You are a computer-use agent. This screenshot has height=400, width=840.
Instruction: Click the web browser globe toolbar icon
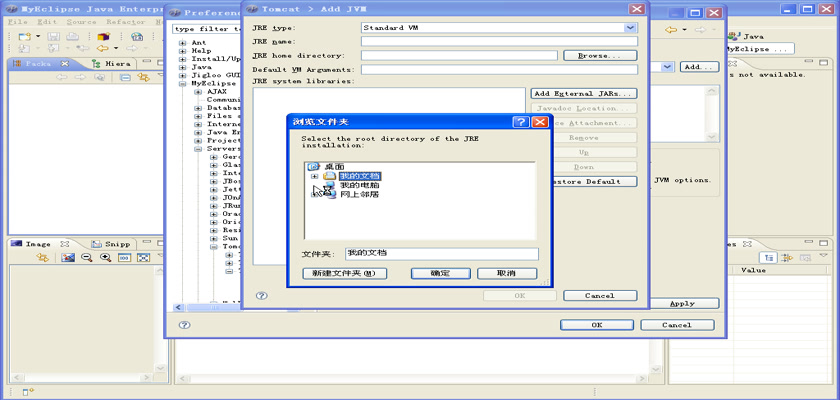click(137, 36)
